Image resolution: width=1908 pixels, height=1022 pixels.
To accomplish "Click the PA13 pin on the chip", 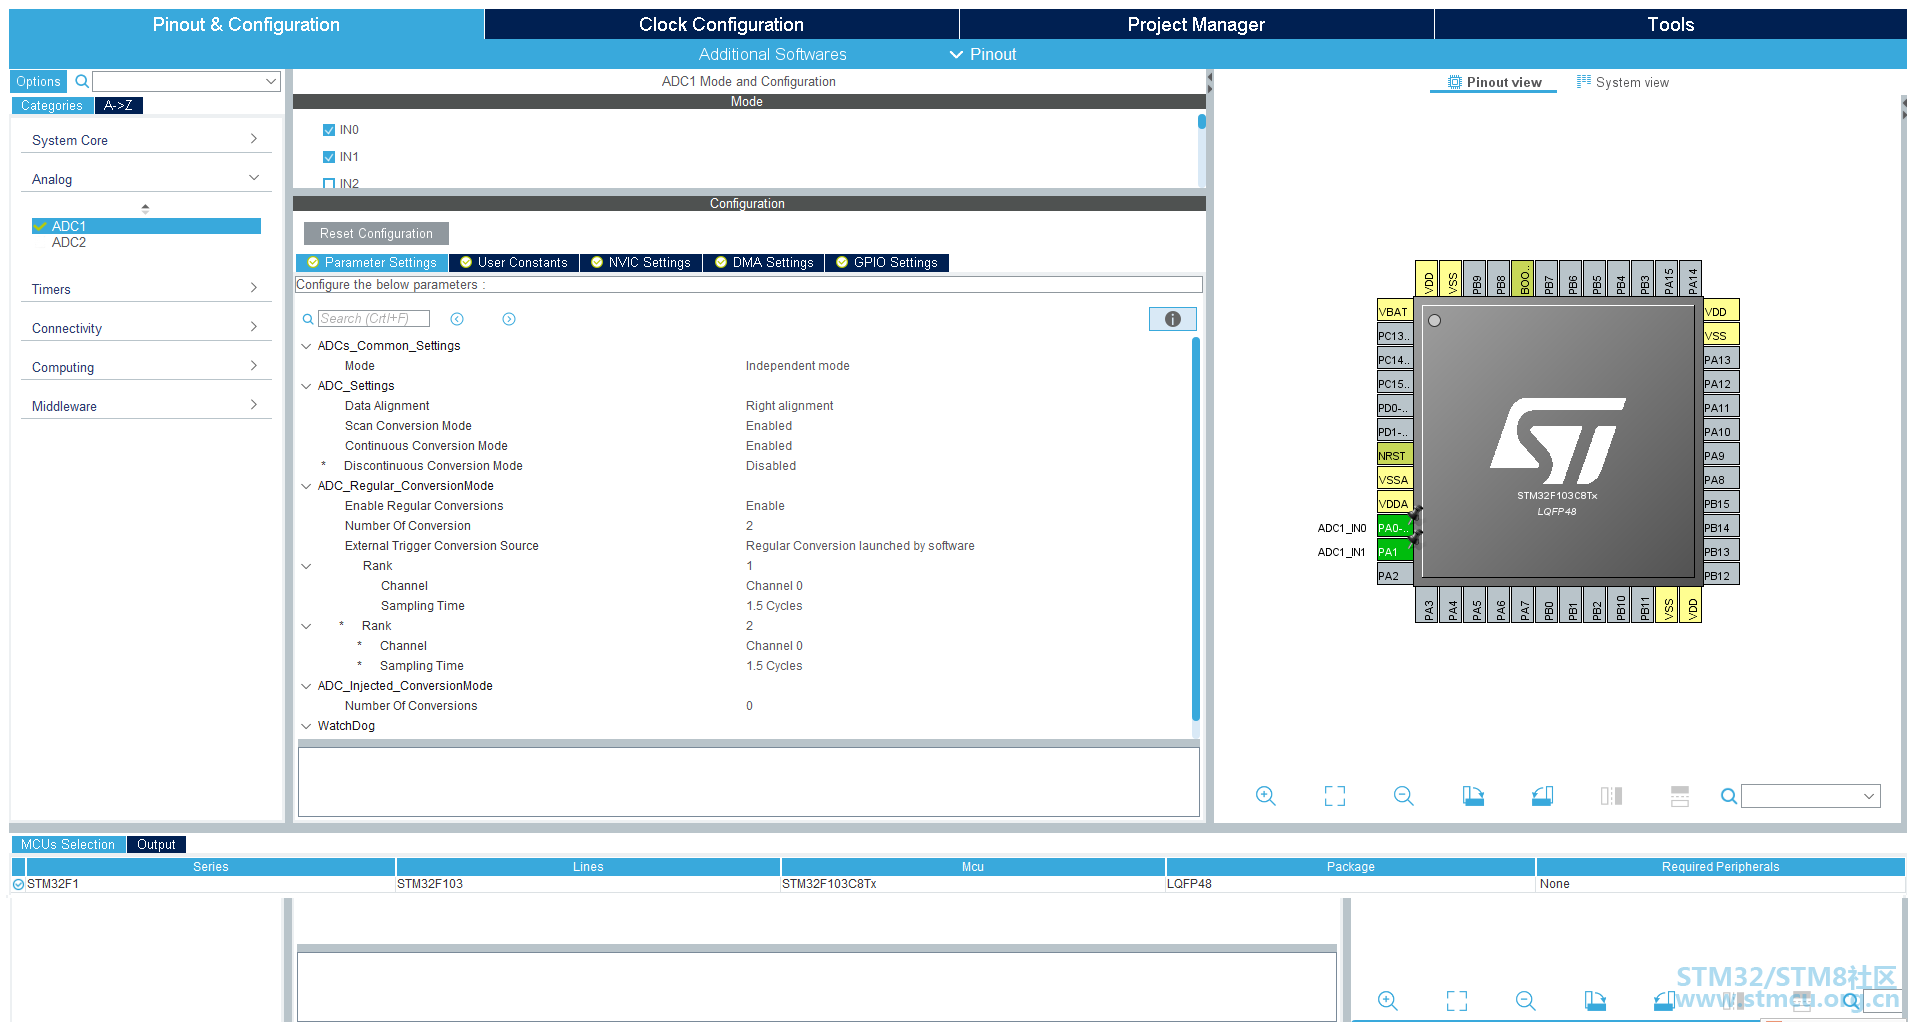I will click(1721, 359).
